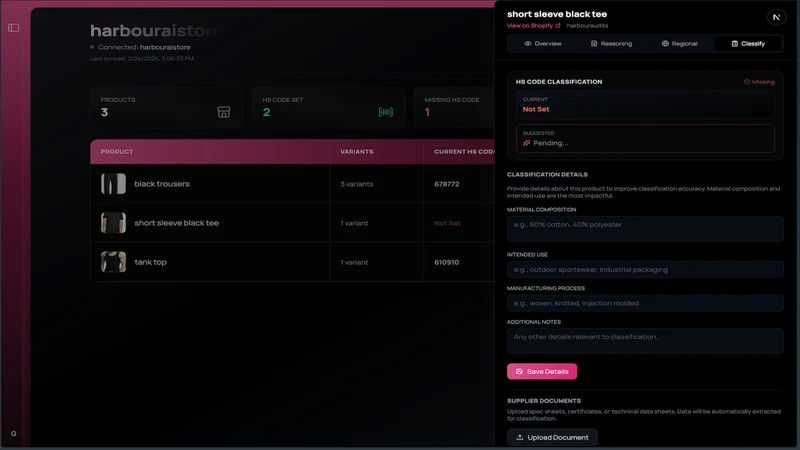Focus the Additional Notes field
Image resolution: width=800 pixels, height=450 pixels.
(645, 341)
